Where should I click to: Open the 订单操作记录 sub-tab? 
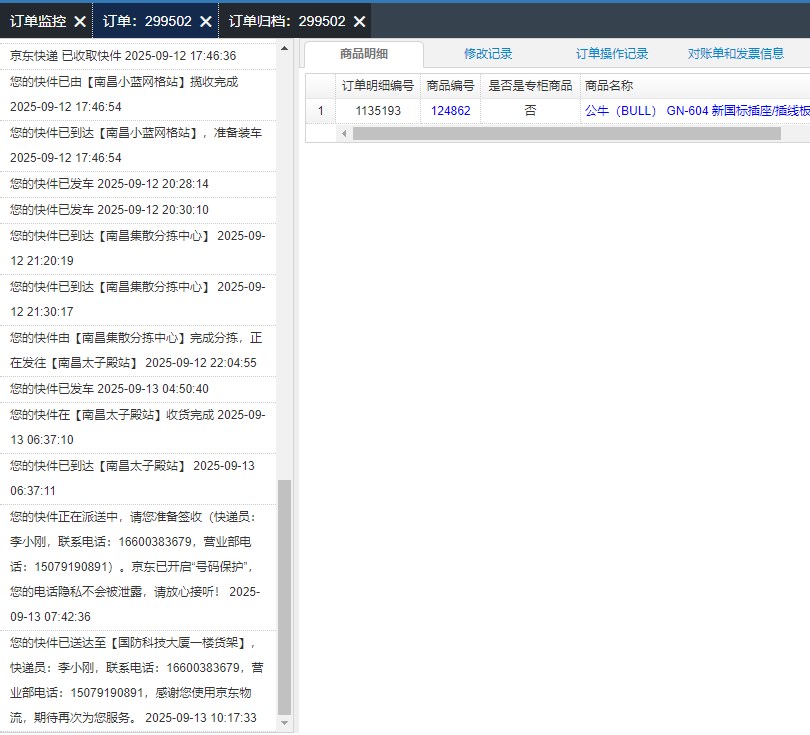612,54
